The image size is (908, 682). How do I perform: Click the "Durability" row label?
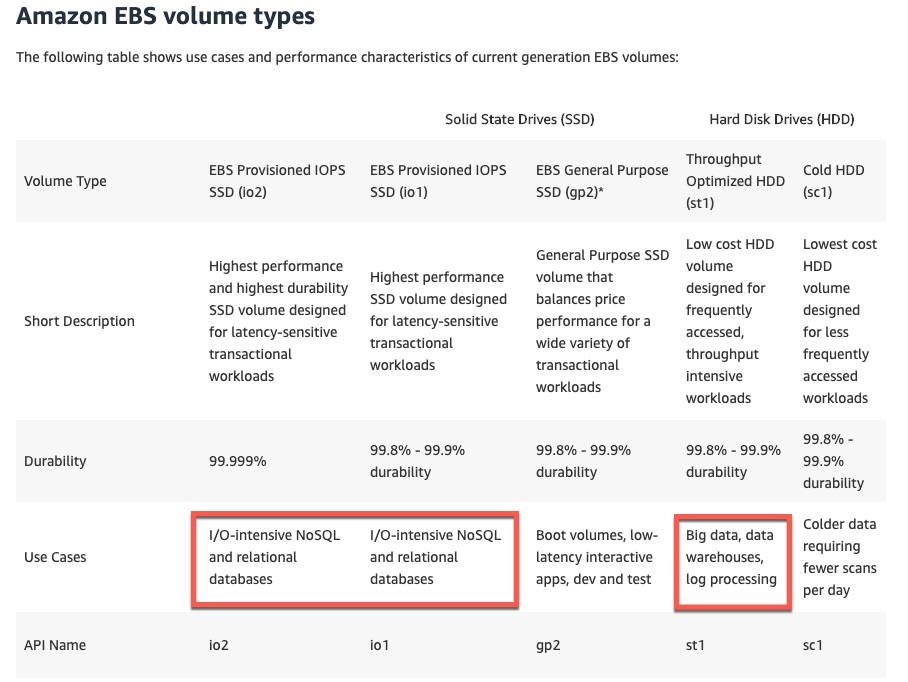55,461
